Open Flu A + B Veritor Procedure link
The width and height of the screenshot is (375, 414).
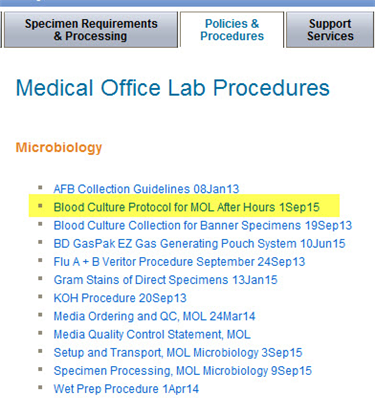point(179,262)
